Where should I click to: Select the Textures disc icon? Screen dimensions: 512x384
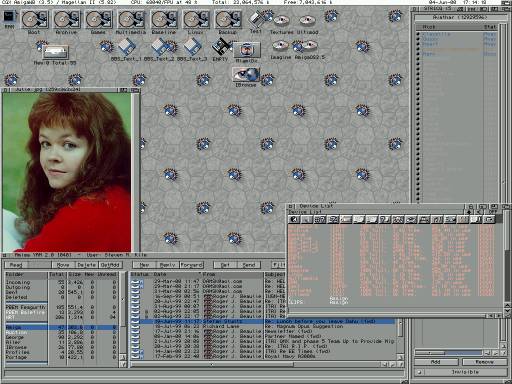282,21
